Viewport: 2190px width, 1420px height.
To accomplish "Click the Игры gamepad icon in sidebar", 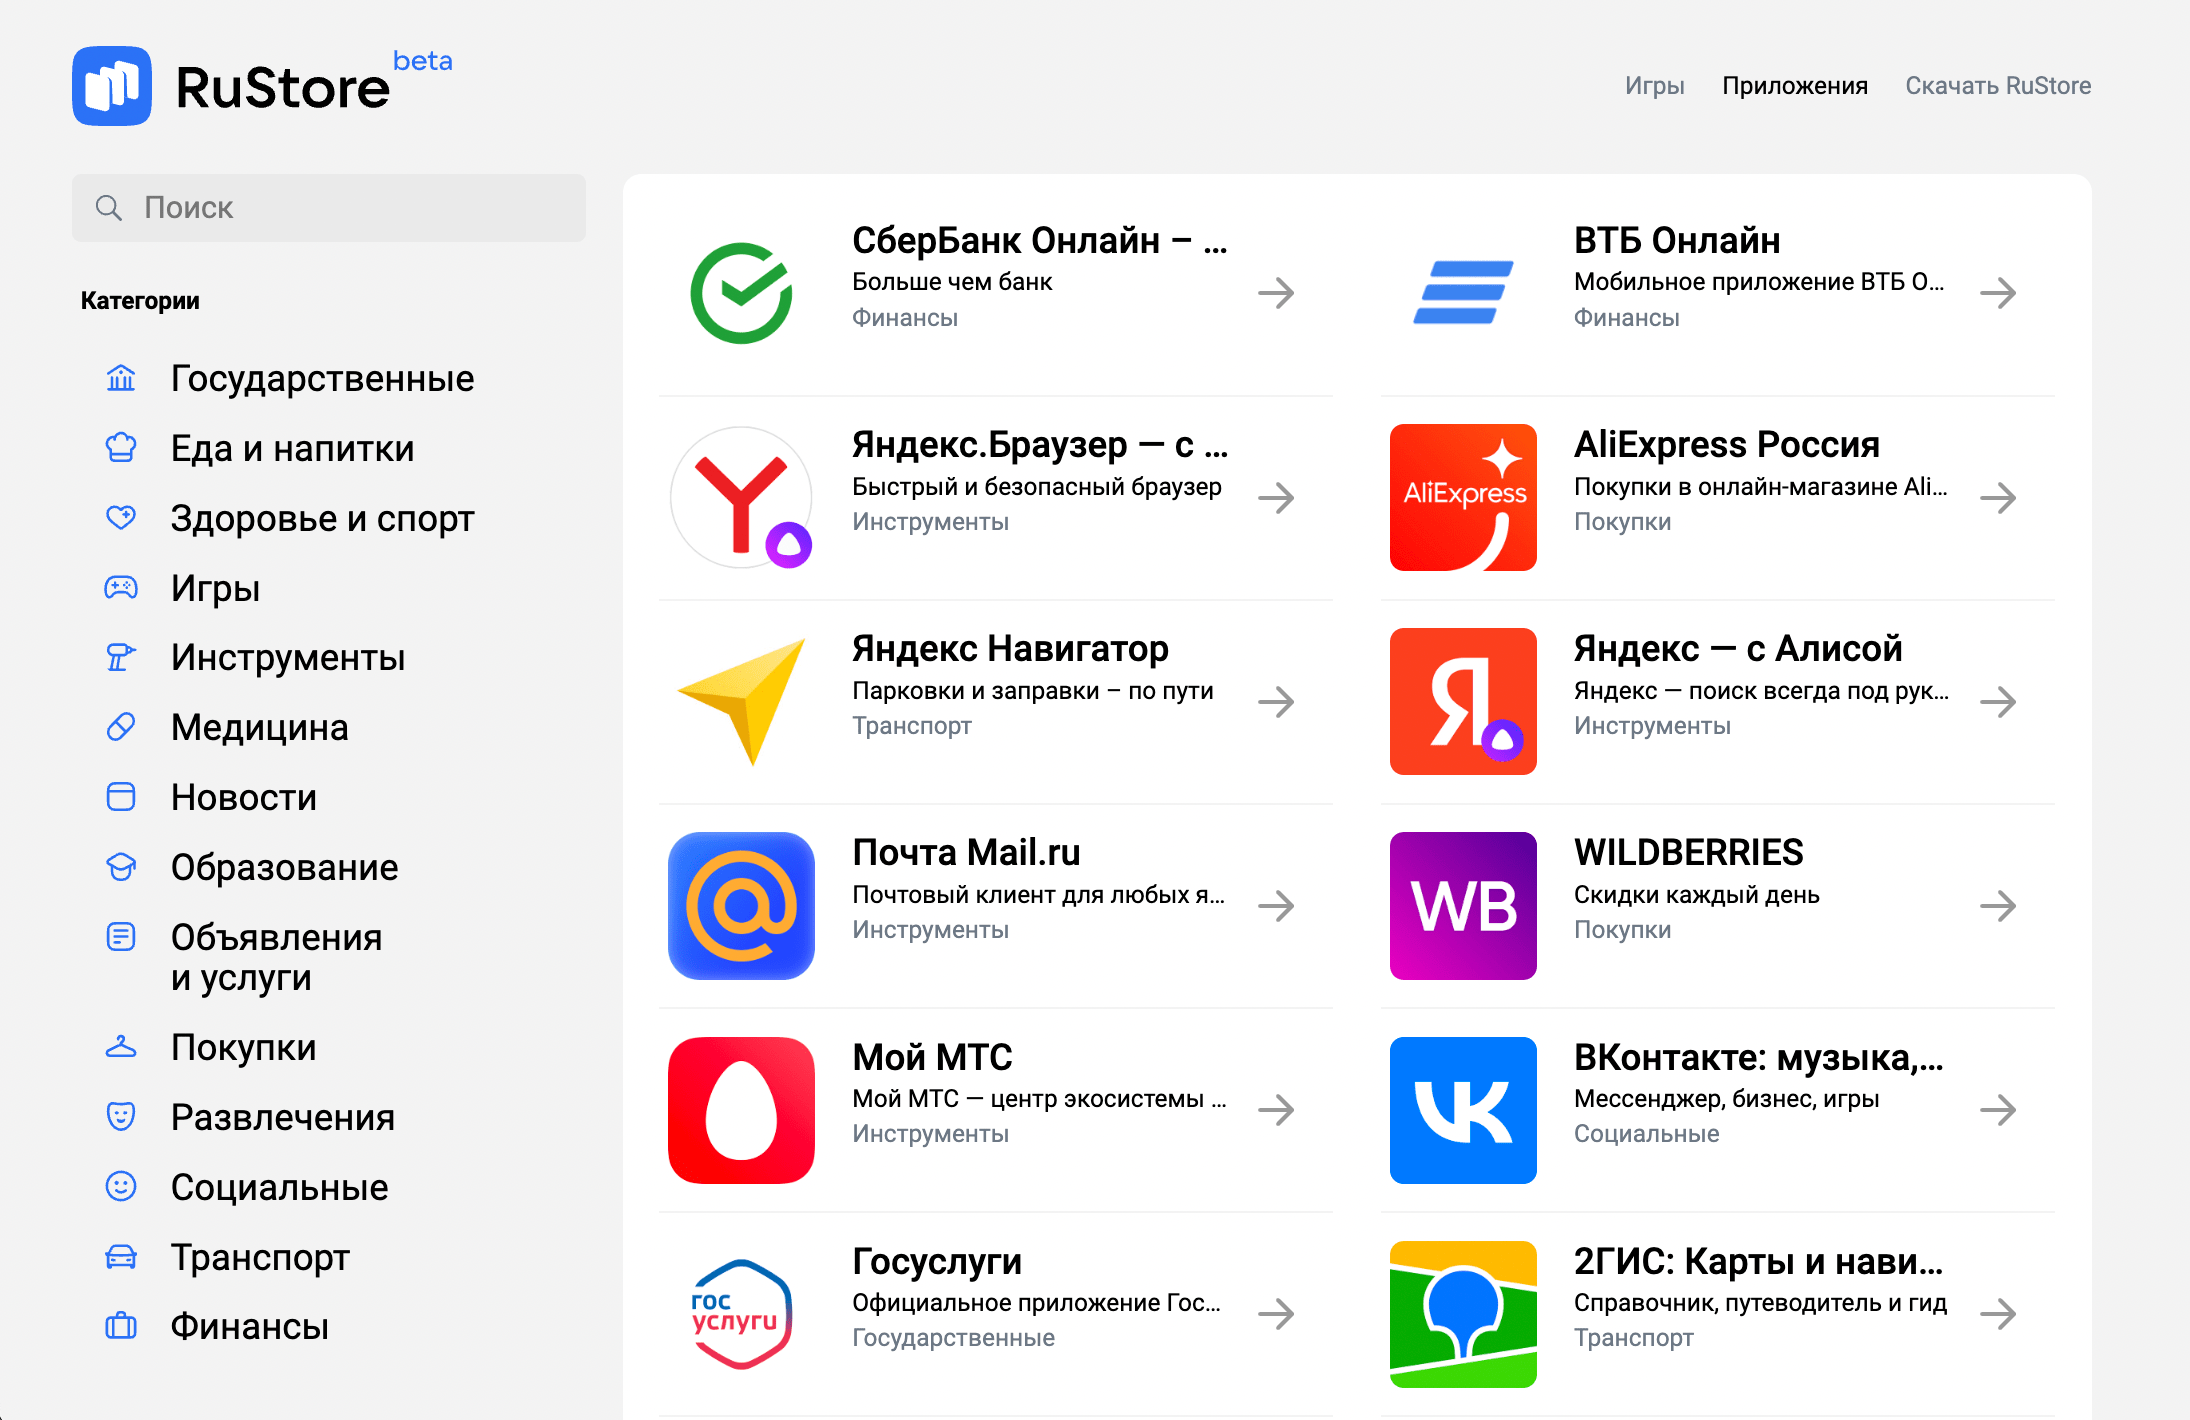I will click(121, 587).
